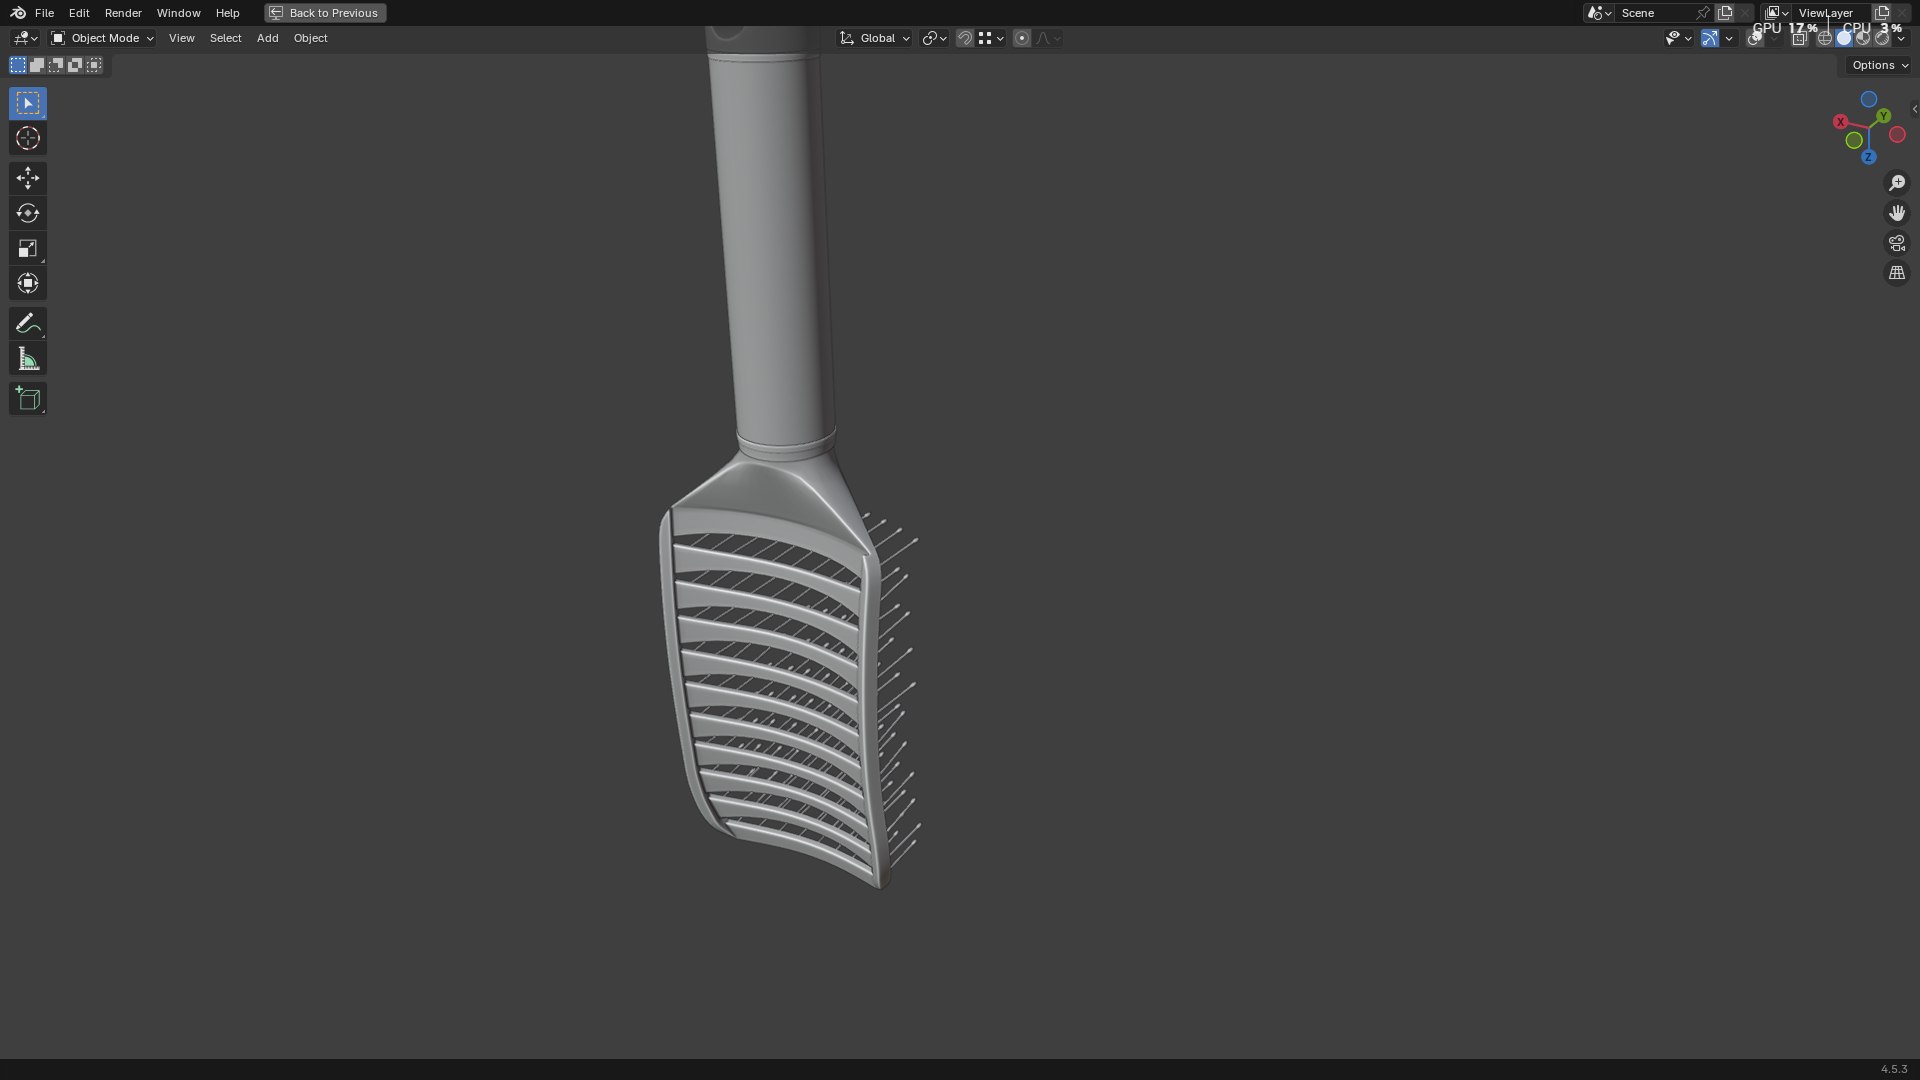Choose the Measure tool
1920x1080 pixels.
click(28, 359)
